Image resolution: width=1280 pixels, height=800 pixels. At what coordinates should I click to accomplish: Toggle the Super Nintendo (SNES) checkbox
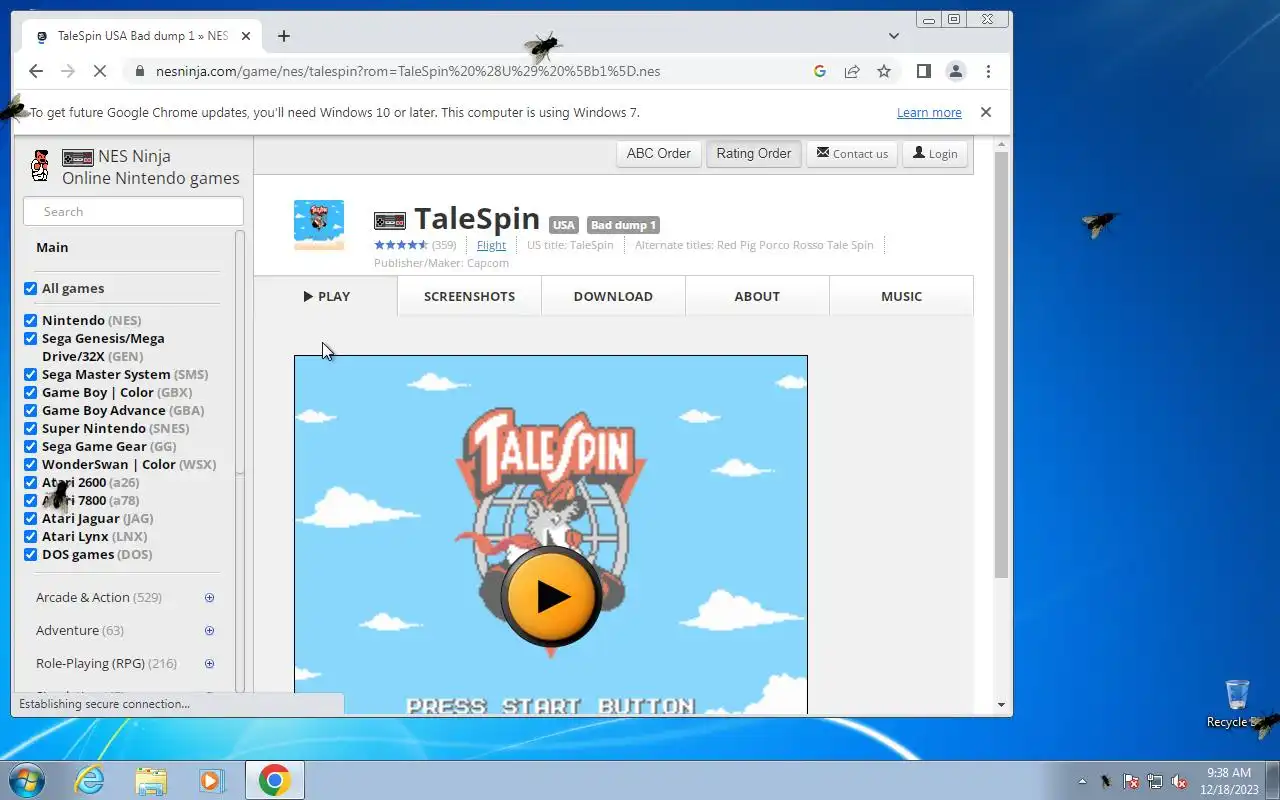(30, 428)
